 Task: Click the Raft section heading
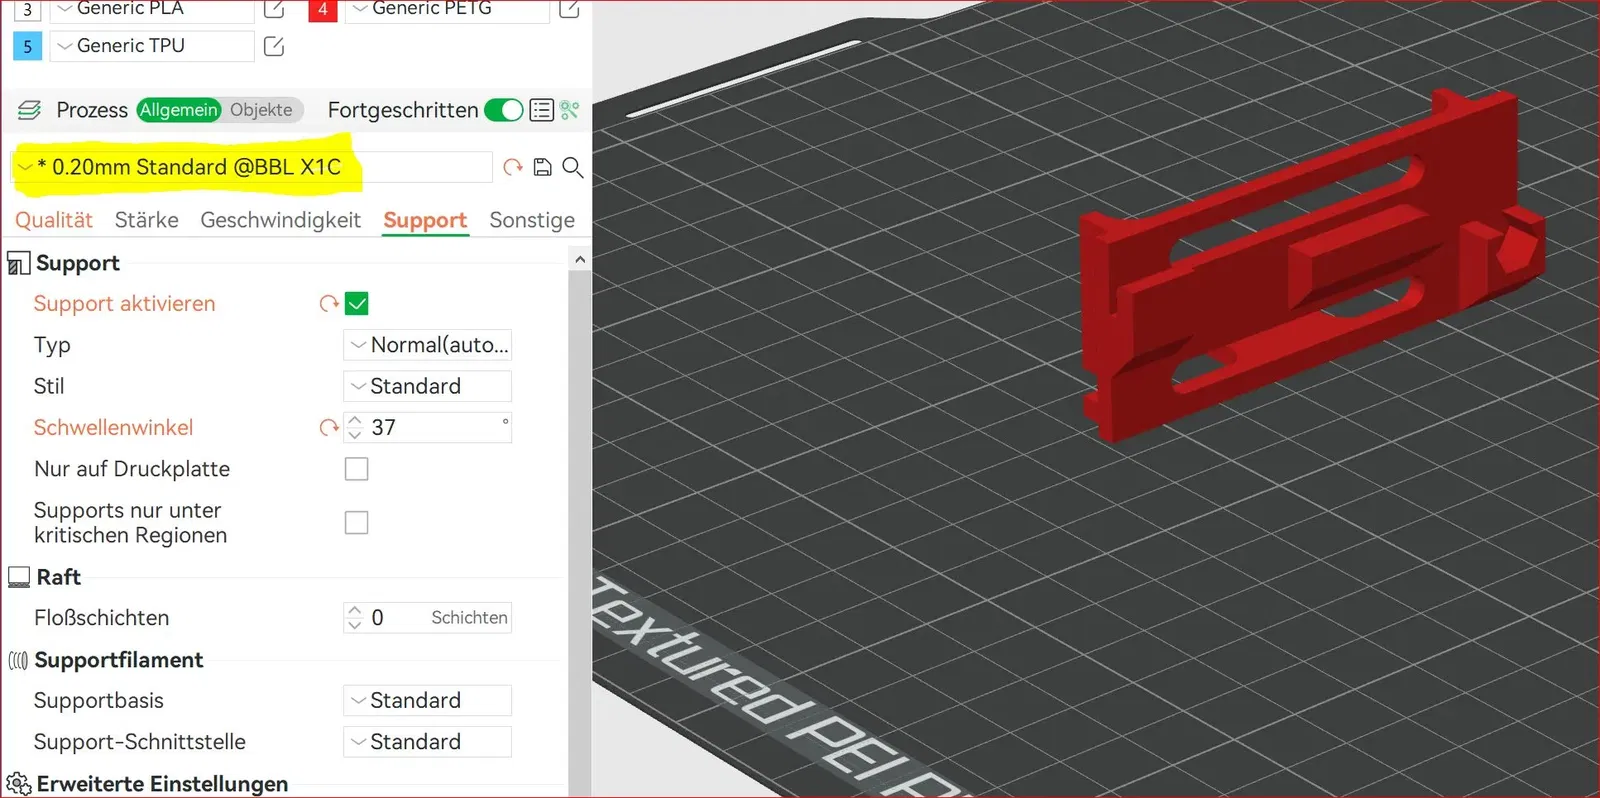coord(59,577)
